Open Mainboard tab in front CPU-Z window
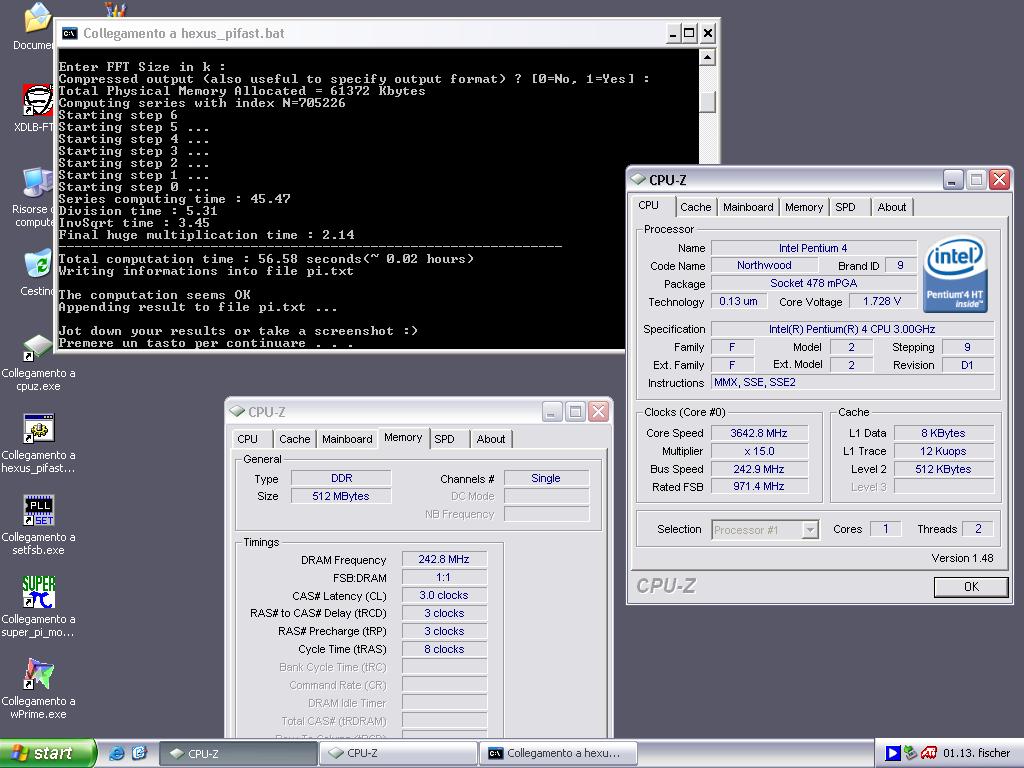Image resolution: width=1024 pixels, height=768 pixels. tap(748, 207)
